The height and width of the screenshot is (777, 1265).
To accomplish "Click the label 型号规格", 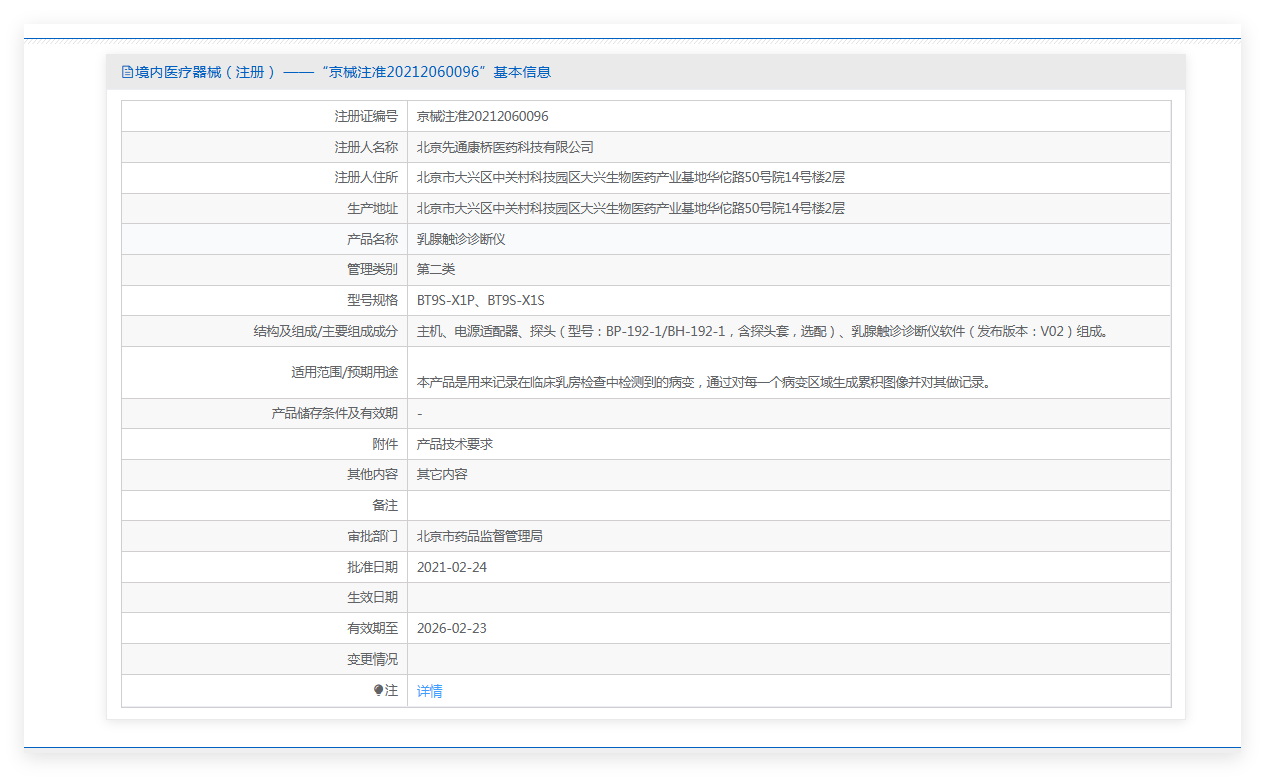I will pos(372,300).
